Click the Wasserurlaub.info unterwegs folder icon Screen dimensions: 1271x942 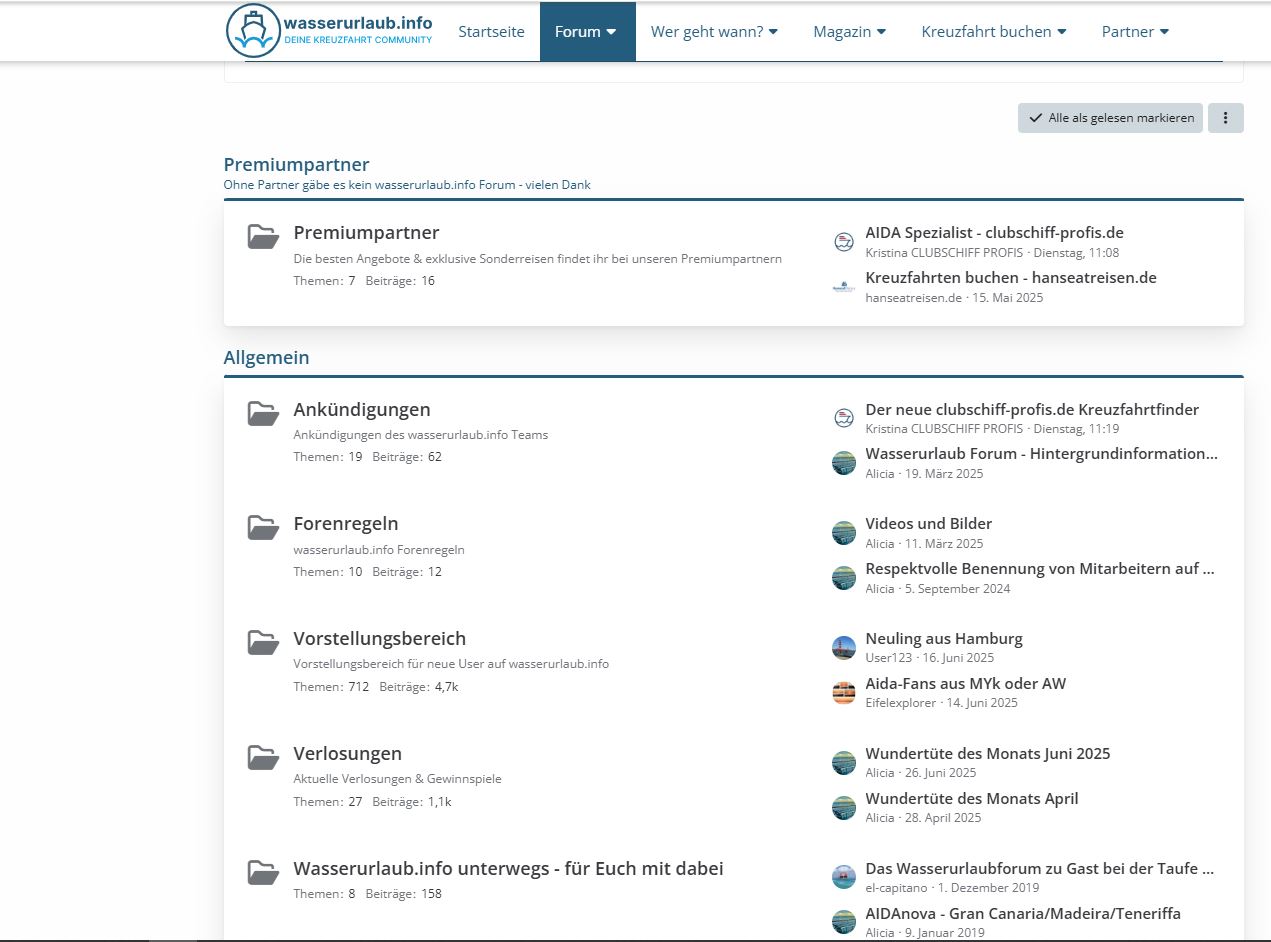coord(263,873)
